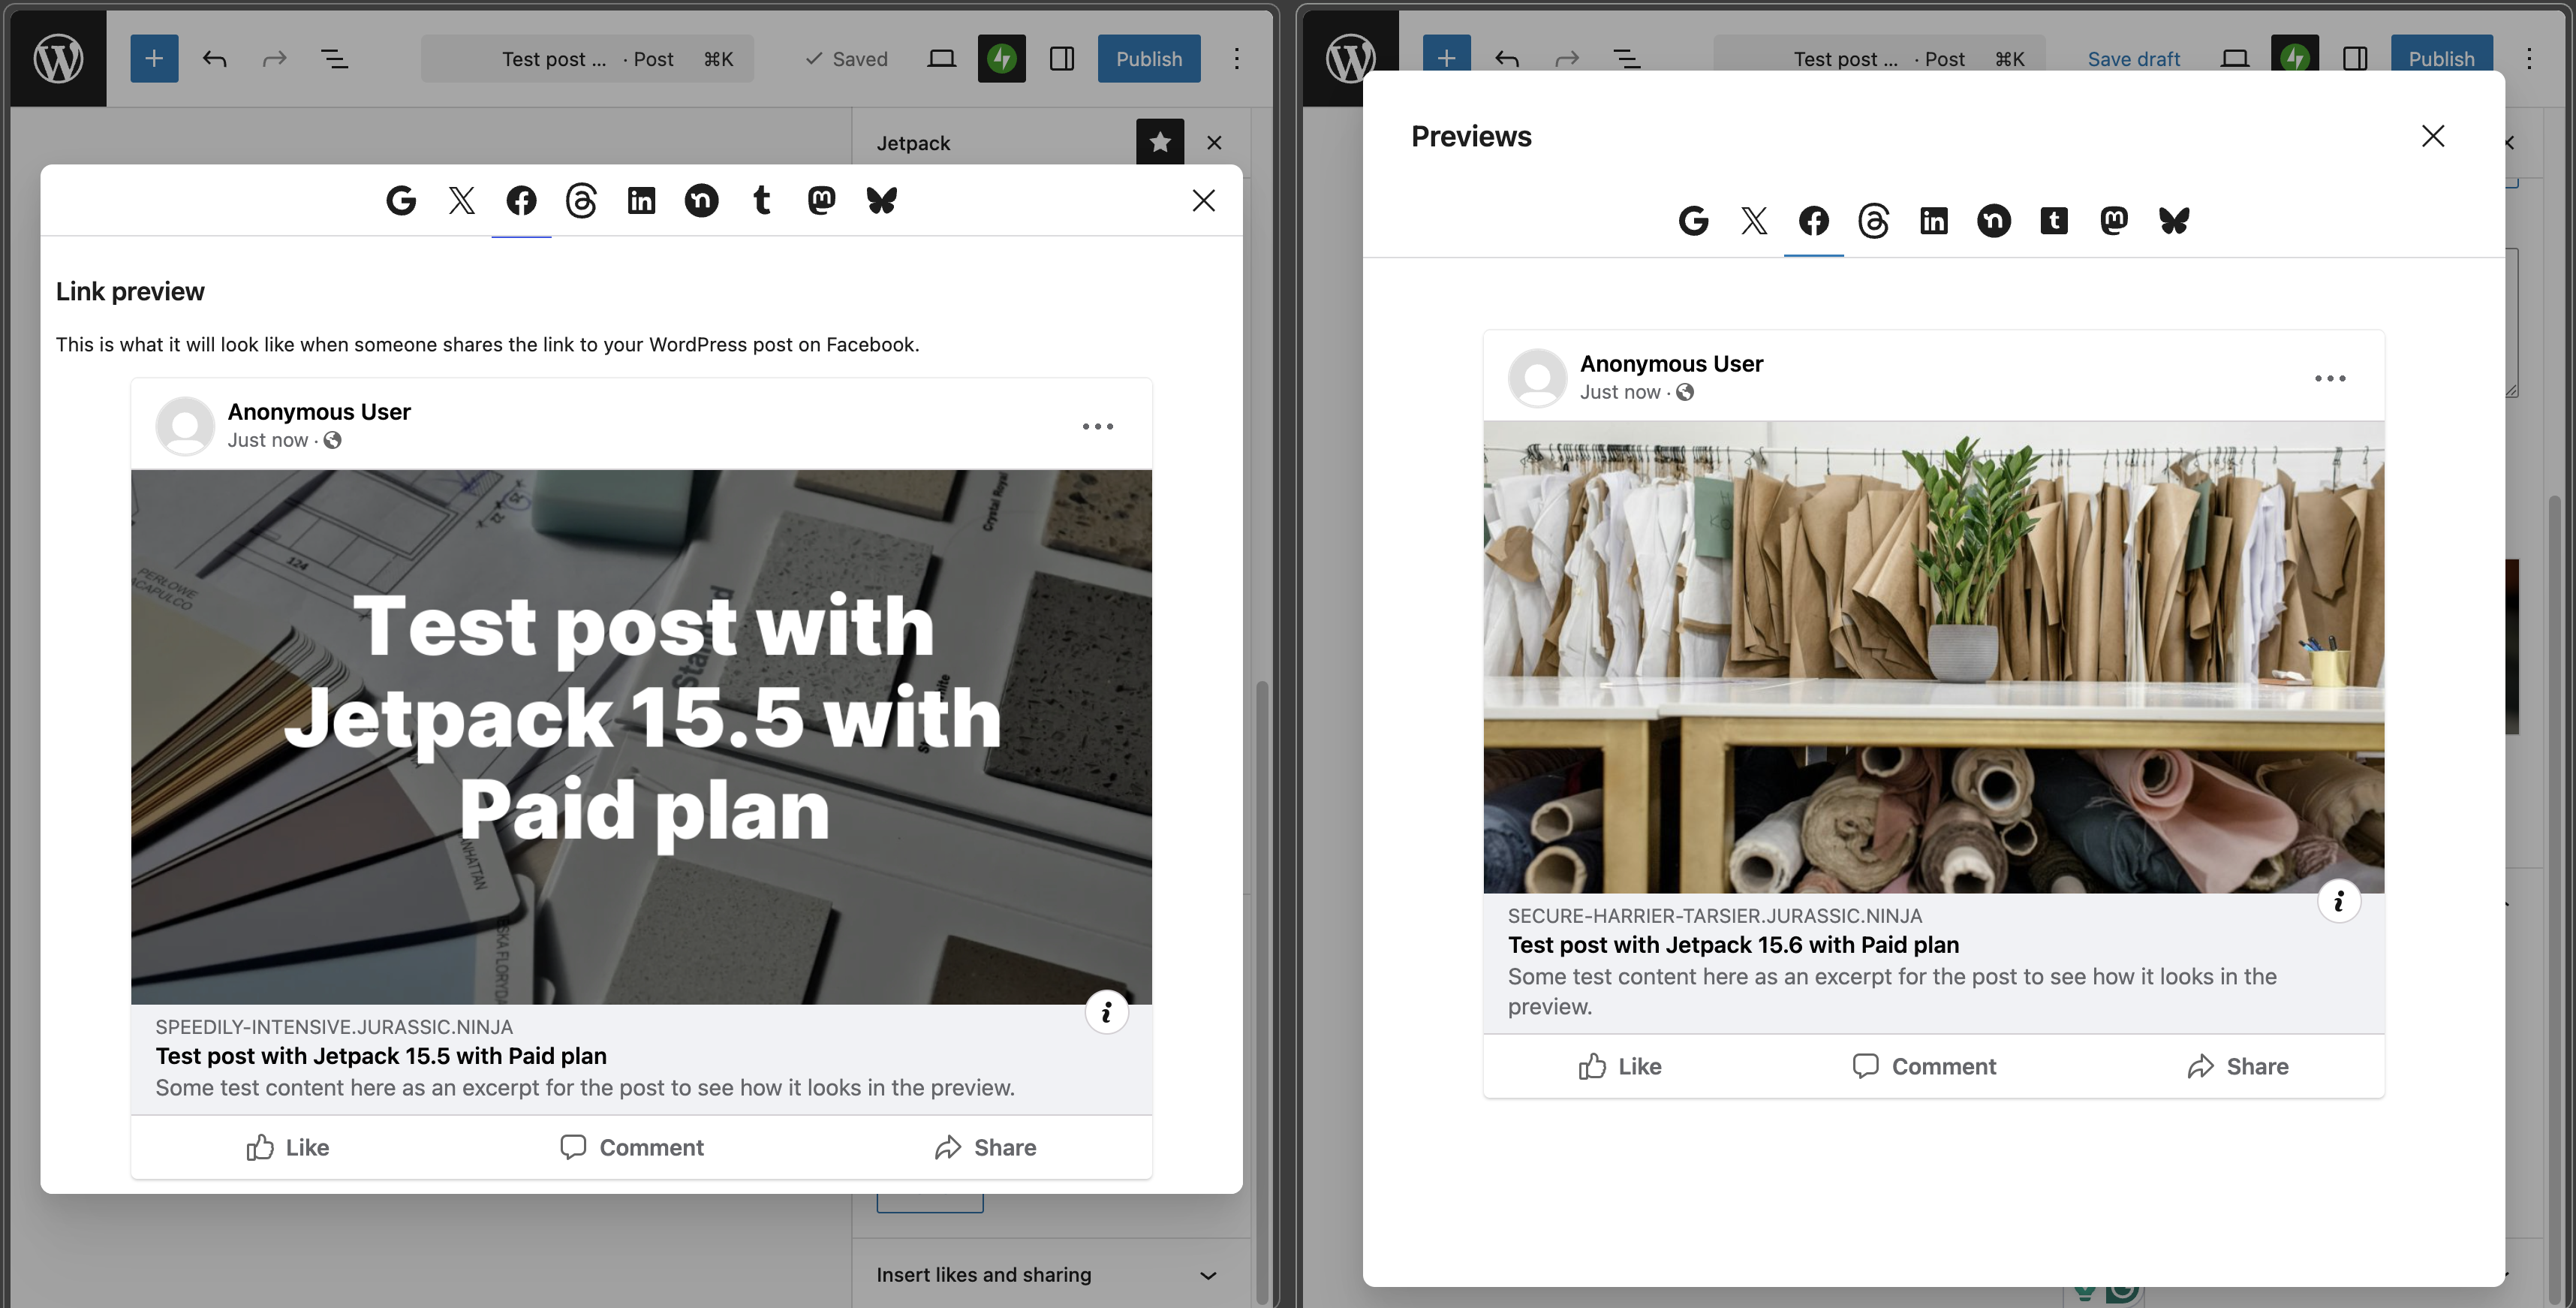Toggle settings sidebar in left editor

tap(1062, 59)
